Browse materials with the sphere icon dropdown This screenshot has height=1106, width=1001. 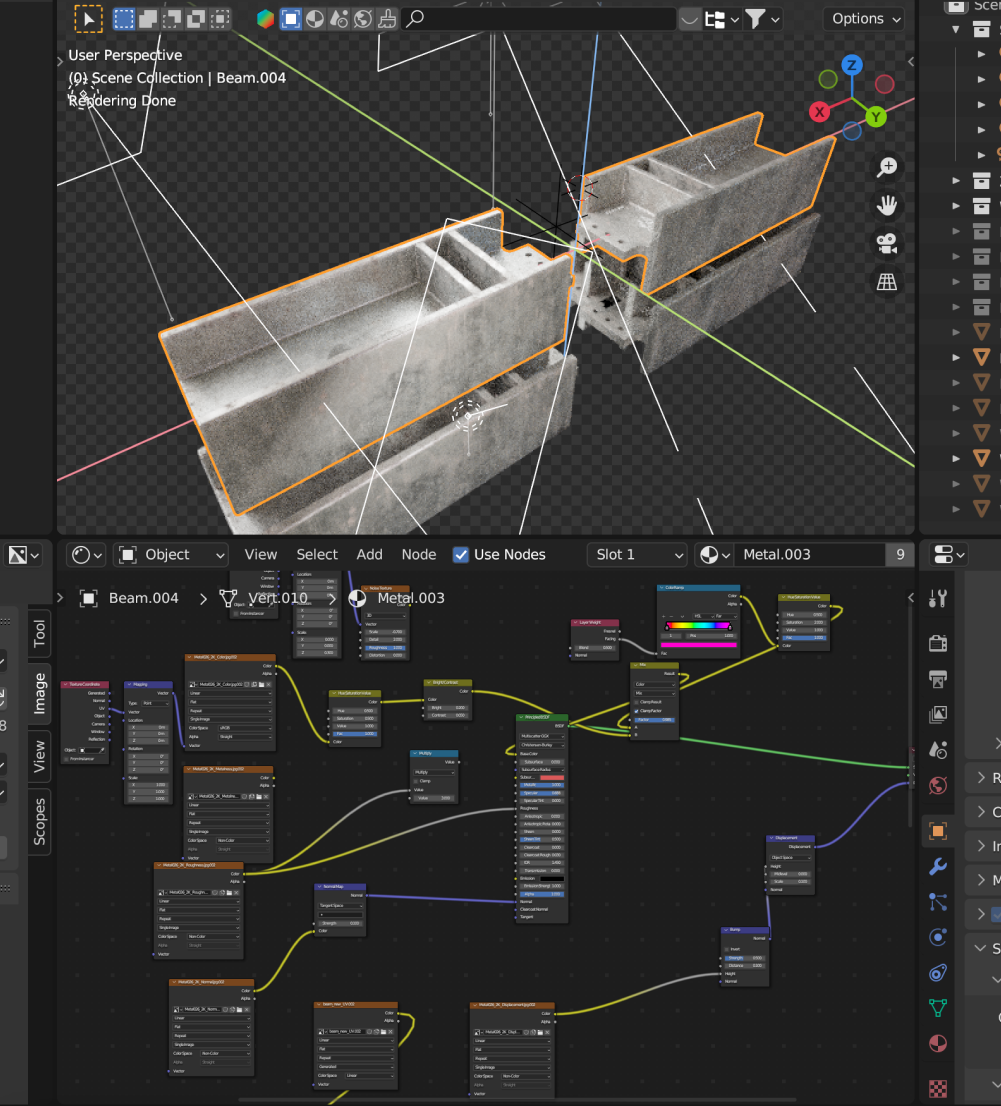click(x=714, y=555)
